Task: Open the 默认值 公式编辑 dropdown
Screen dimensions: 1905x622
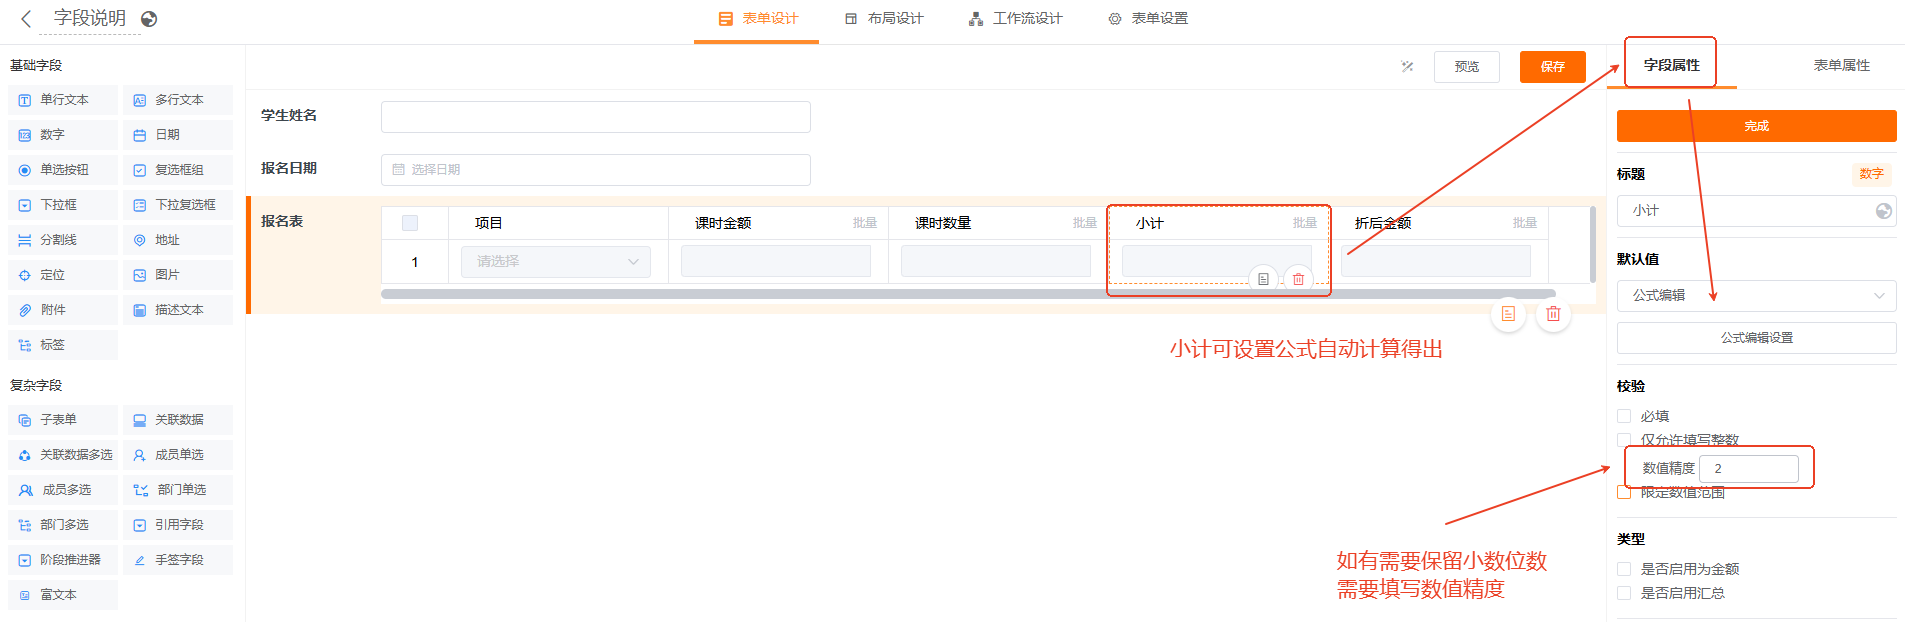Action: (x=1756, y=296)
